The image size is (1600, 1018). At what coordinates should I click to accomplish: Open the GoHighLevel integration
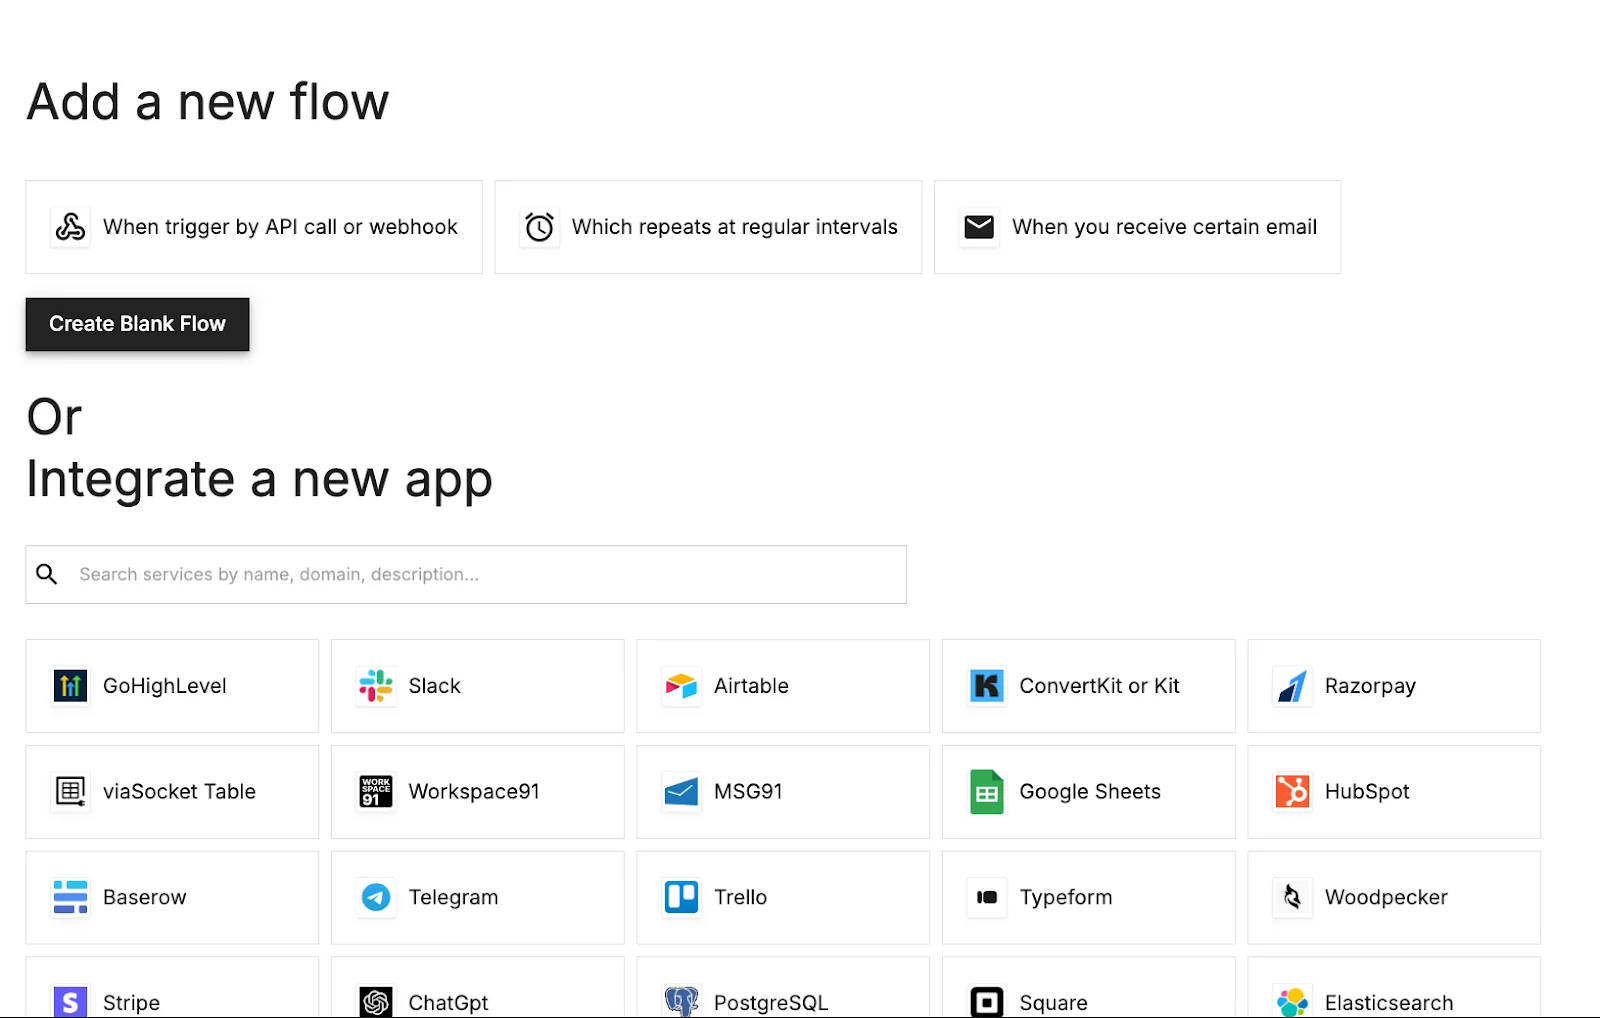172,686
